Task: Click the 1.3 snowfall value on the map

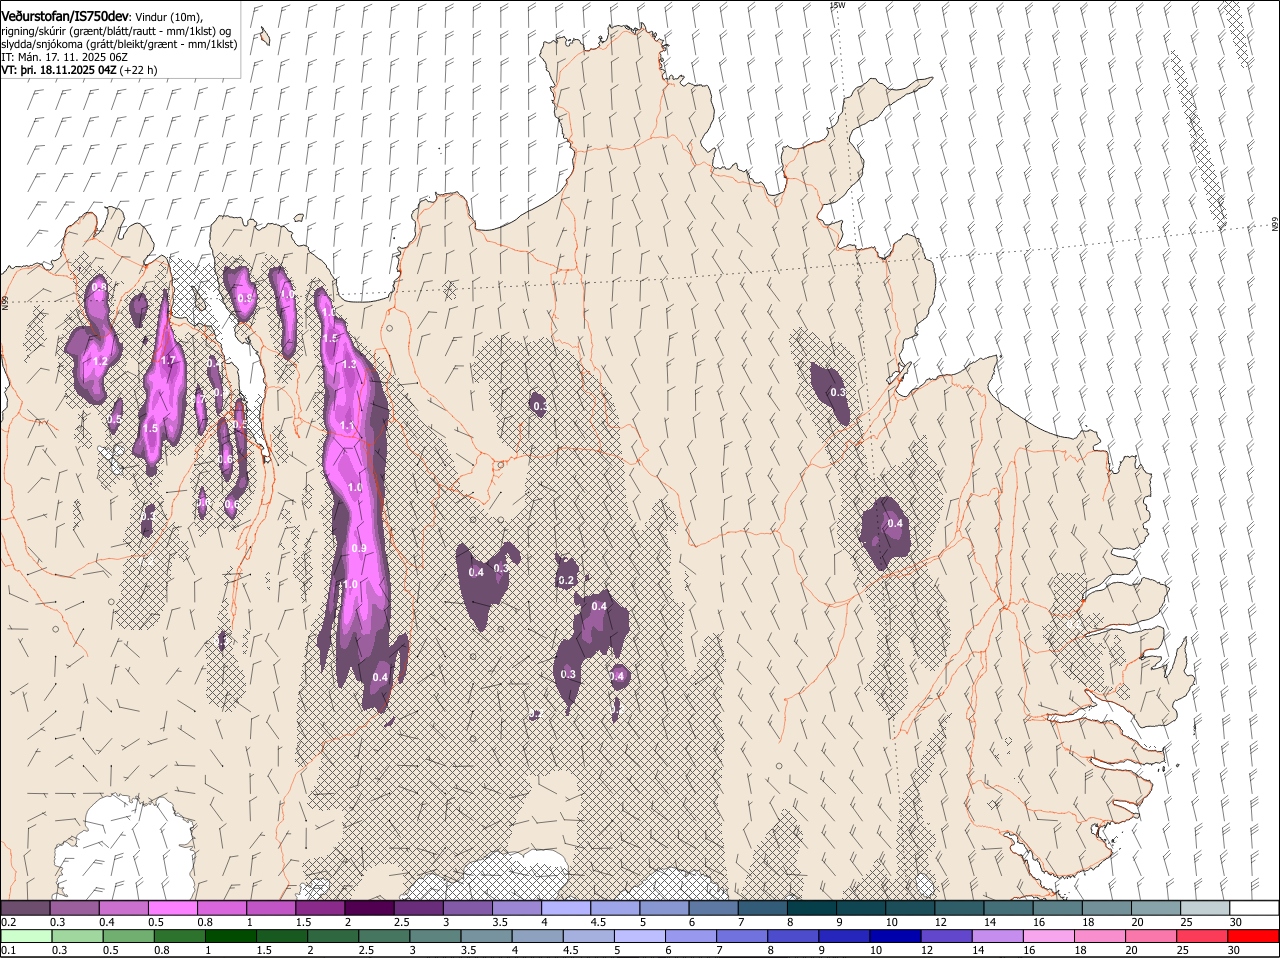Action: click(x=349, y=365)
